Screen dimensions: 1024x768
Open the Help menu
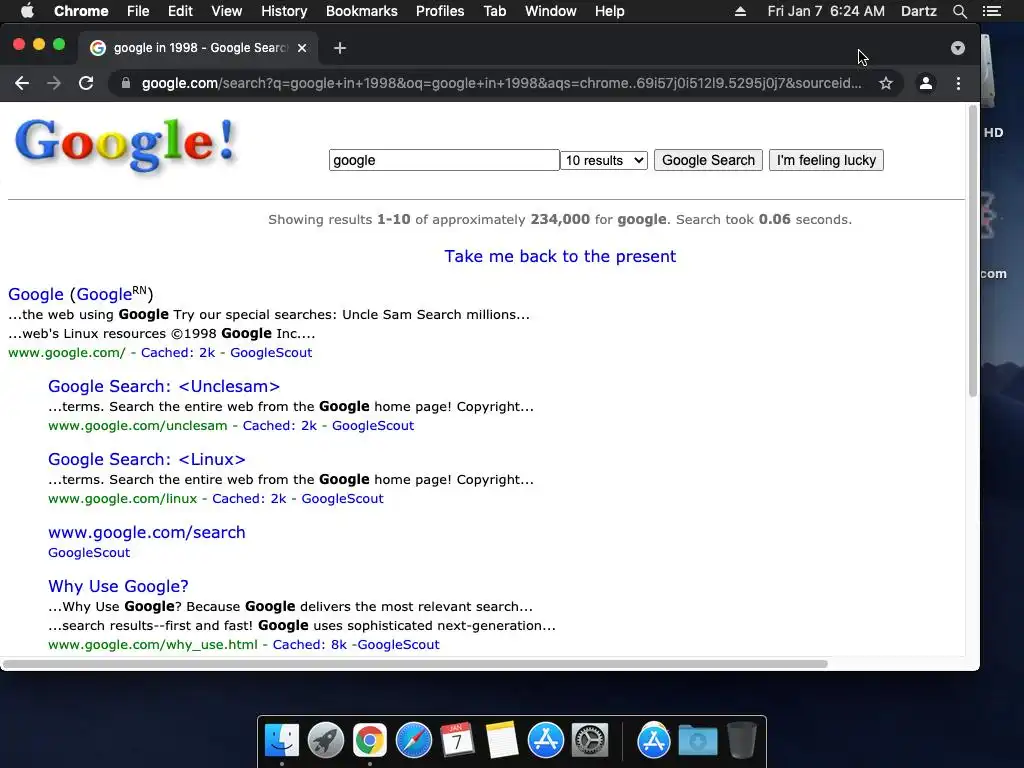tap(609, 11)
